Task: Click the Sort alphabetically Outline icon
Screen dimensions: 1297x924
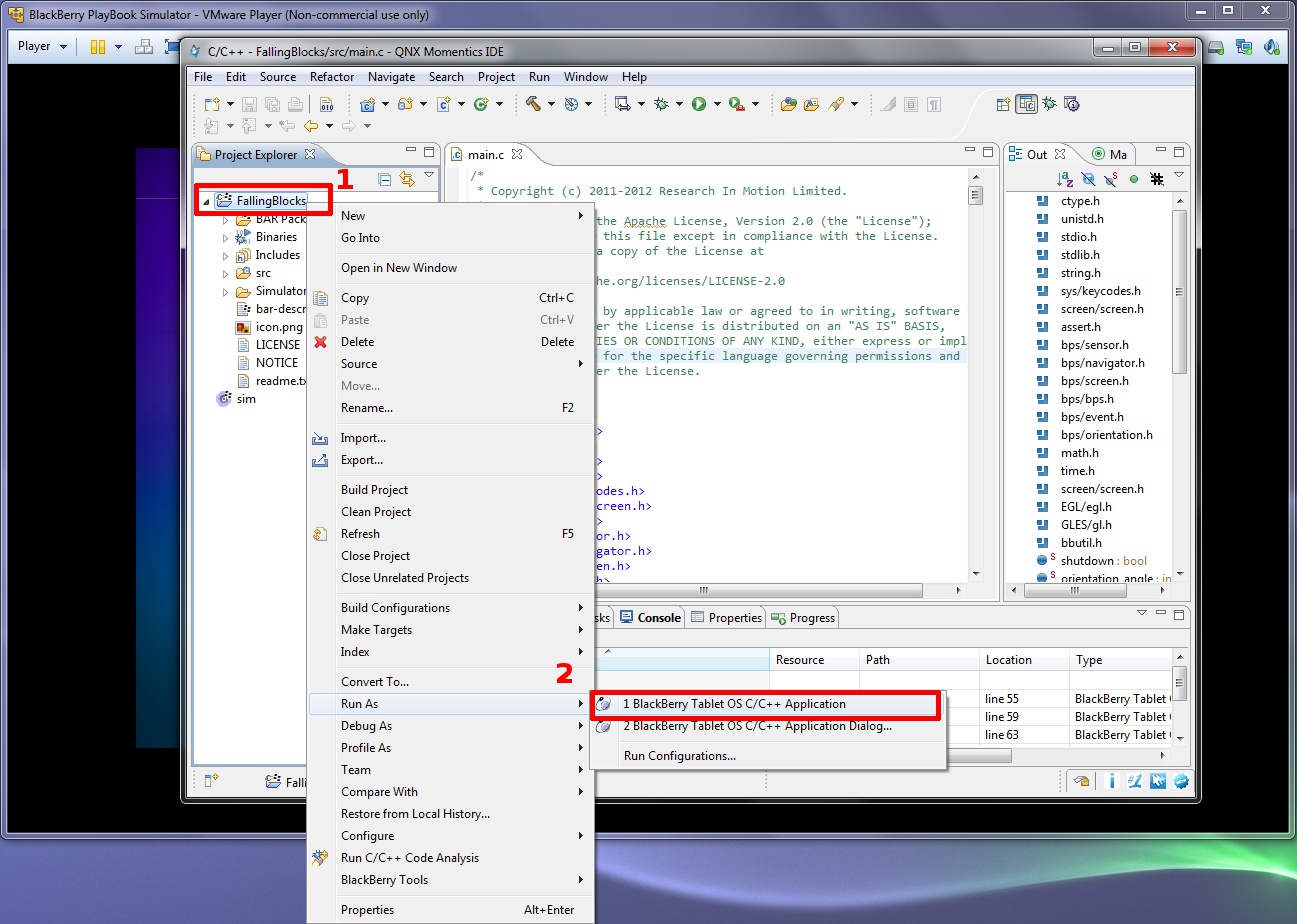Action: [x=1065, y=179]
